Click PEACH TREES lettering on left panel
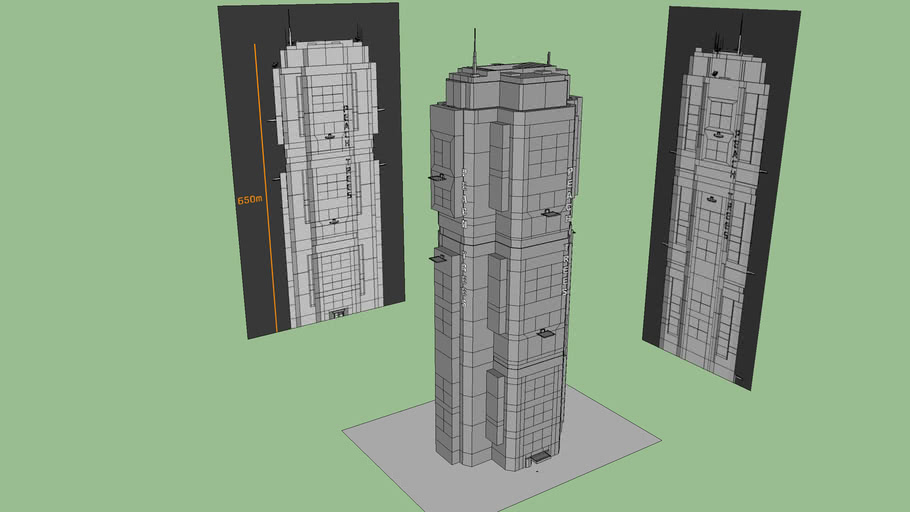Image resolution: width=910 pixels, height=512 pixels. tap(347, 152)
